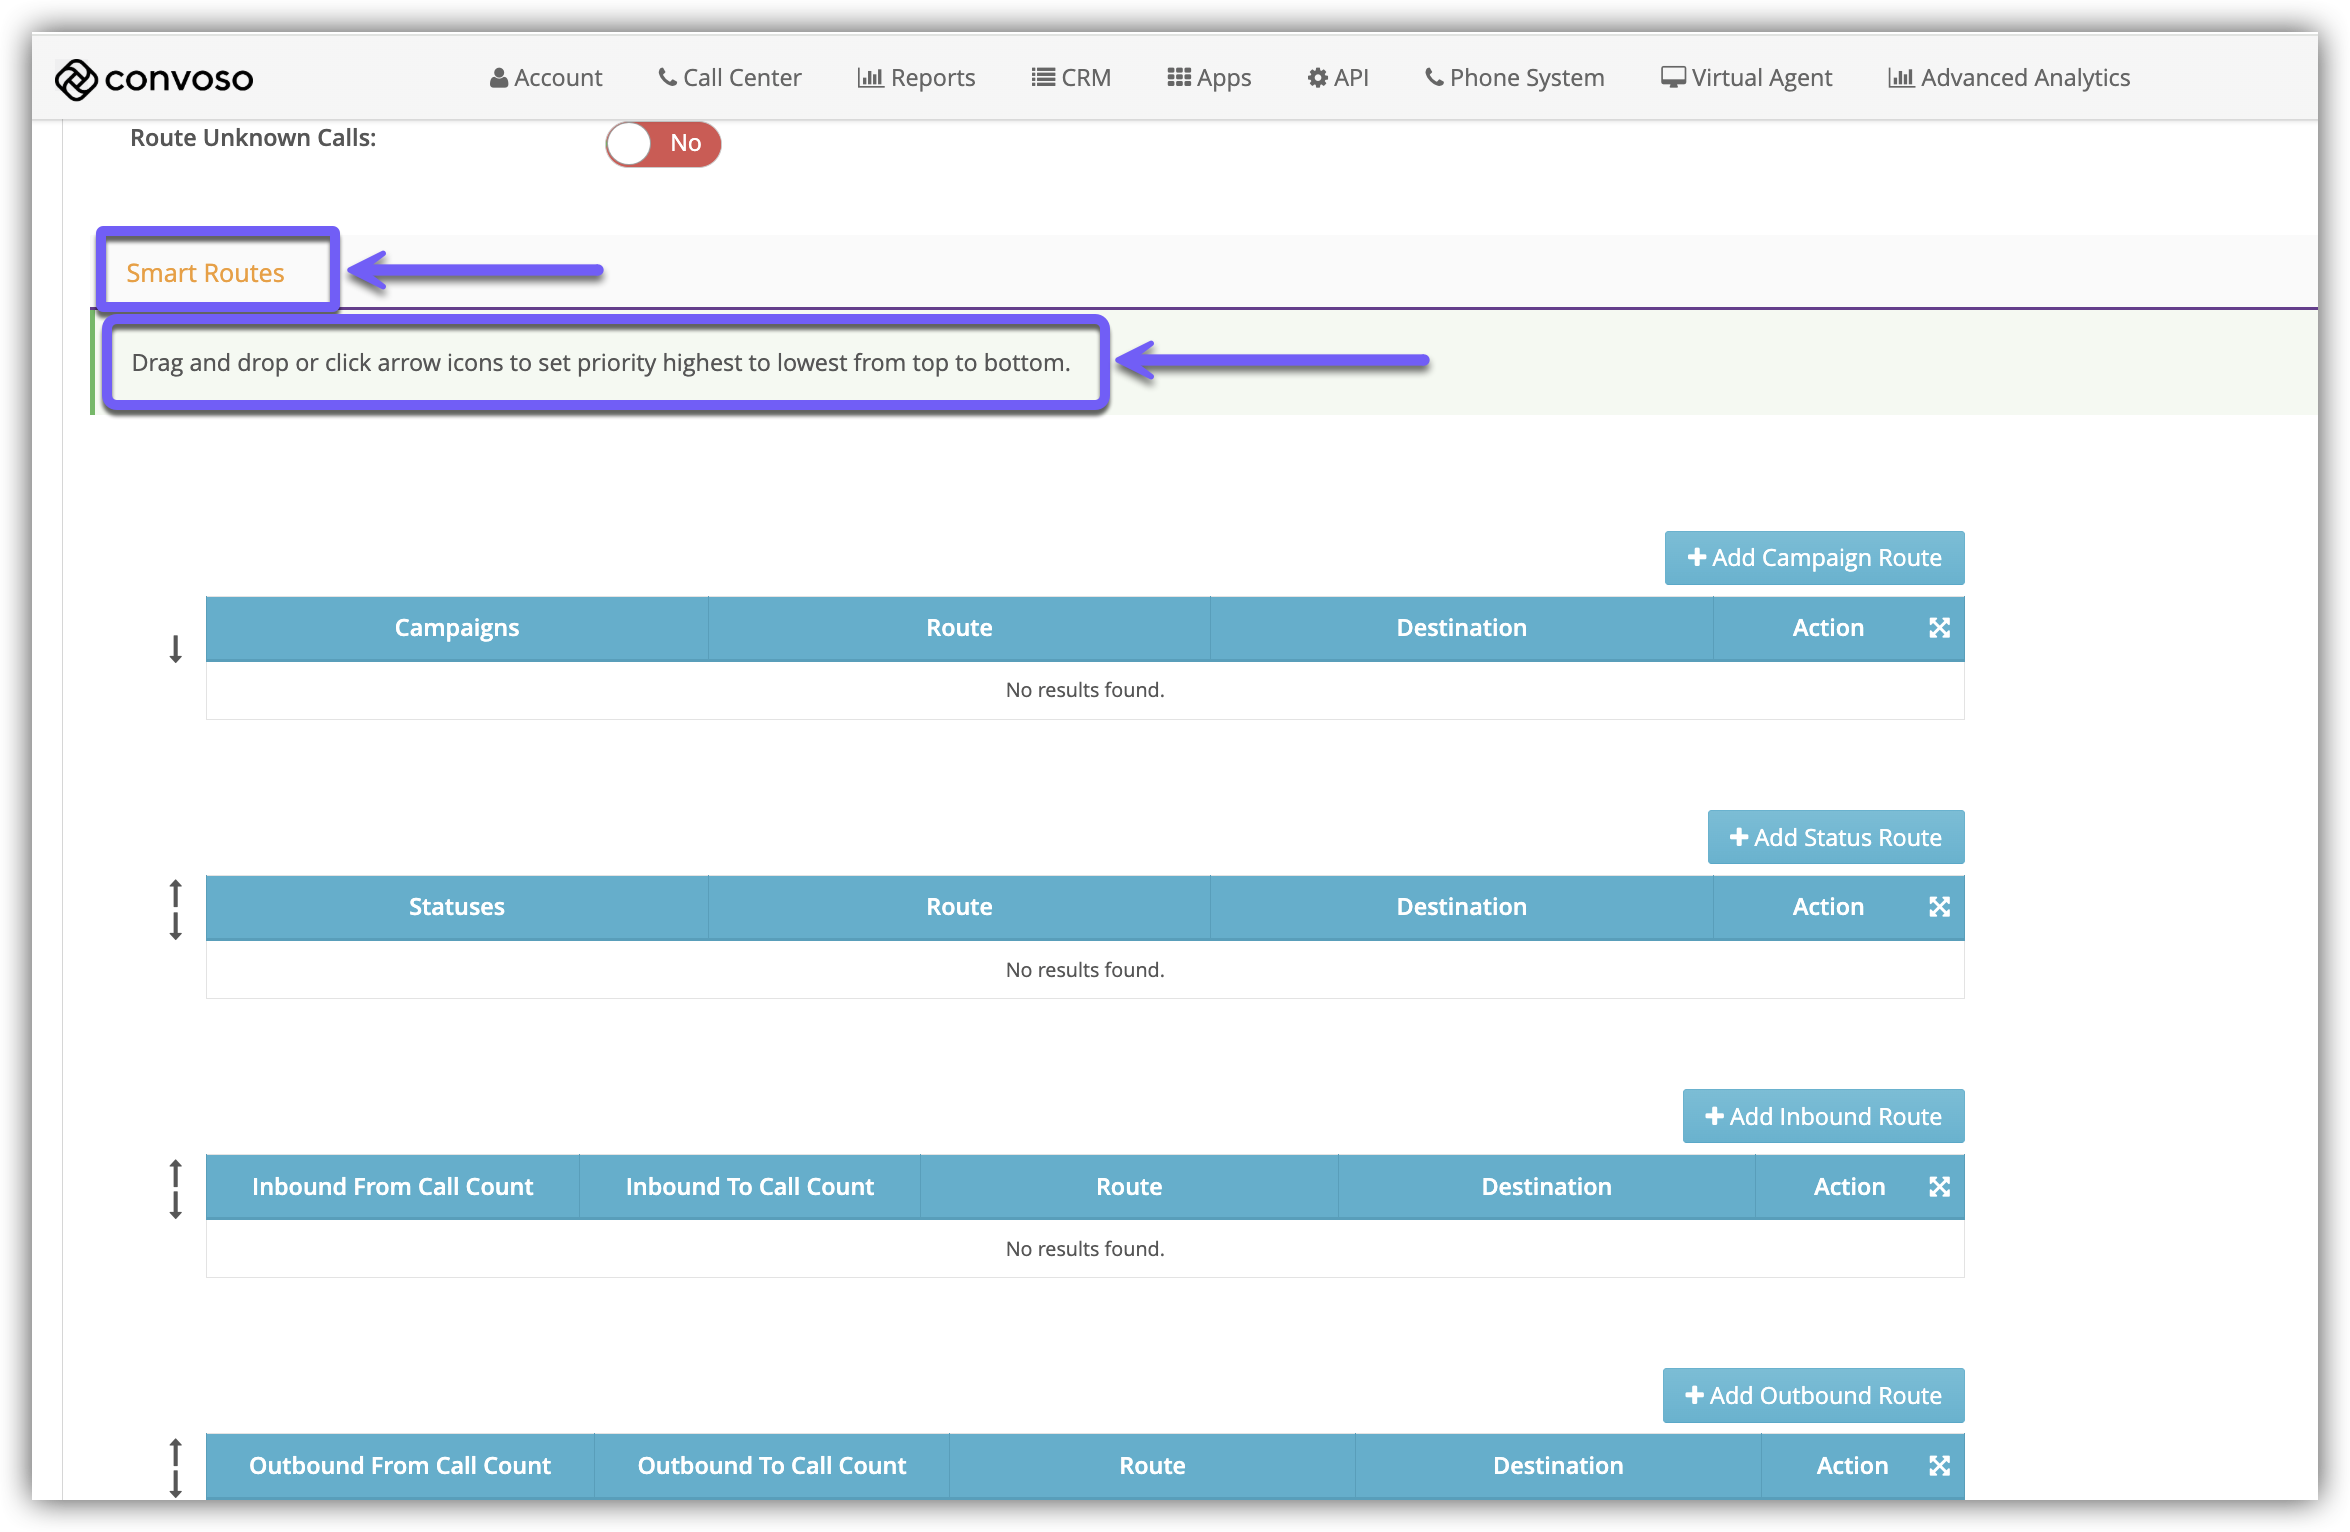This screenshot has height=1532, width=2350.
Task: Click Add Status Route button
Action: pos(1835,838)
